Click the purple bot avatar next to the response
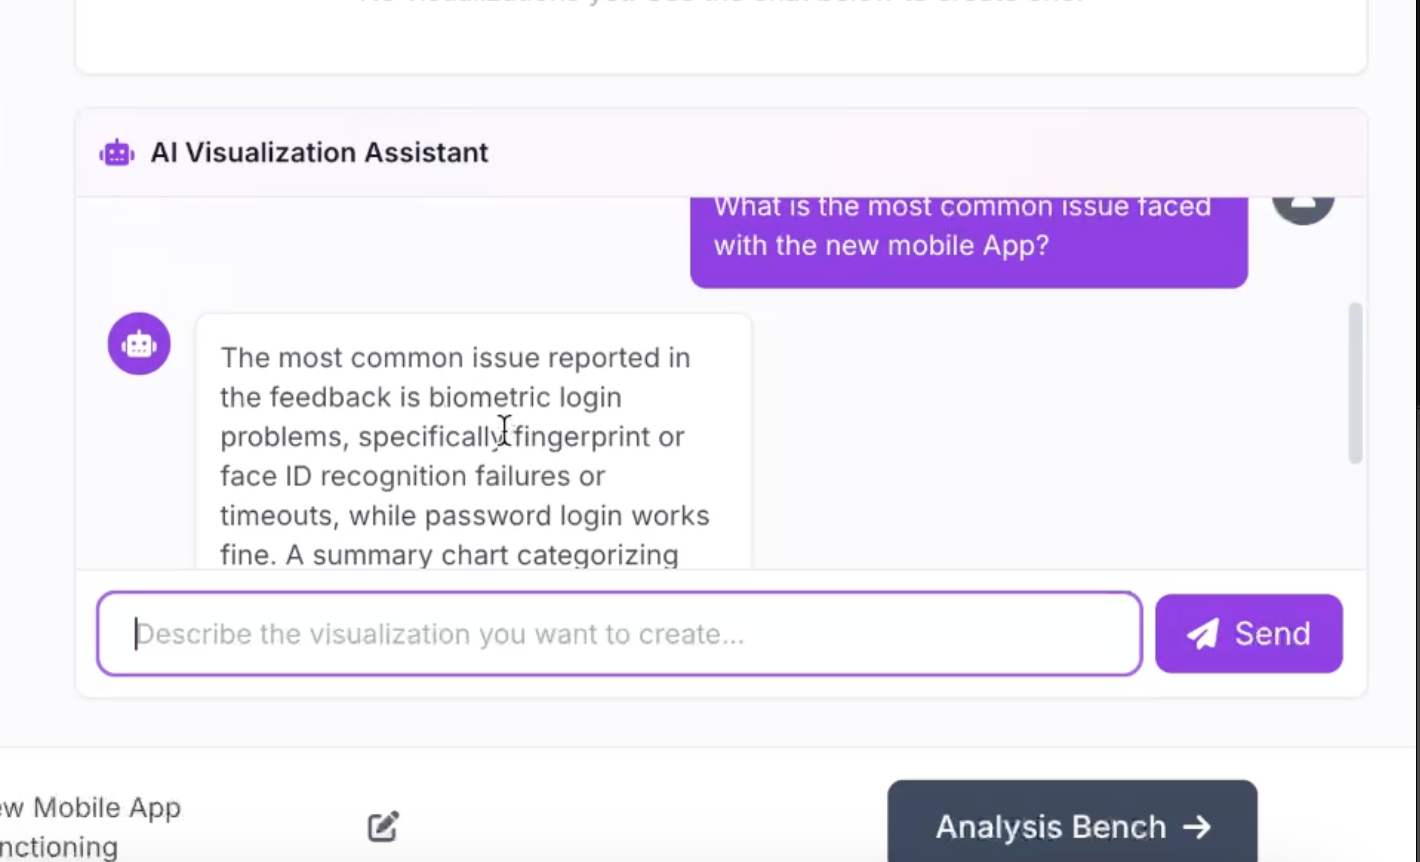1420x862 pixels. (139, 344)
